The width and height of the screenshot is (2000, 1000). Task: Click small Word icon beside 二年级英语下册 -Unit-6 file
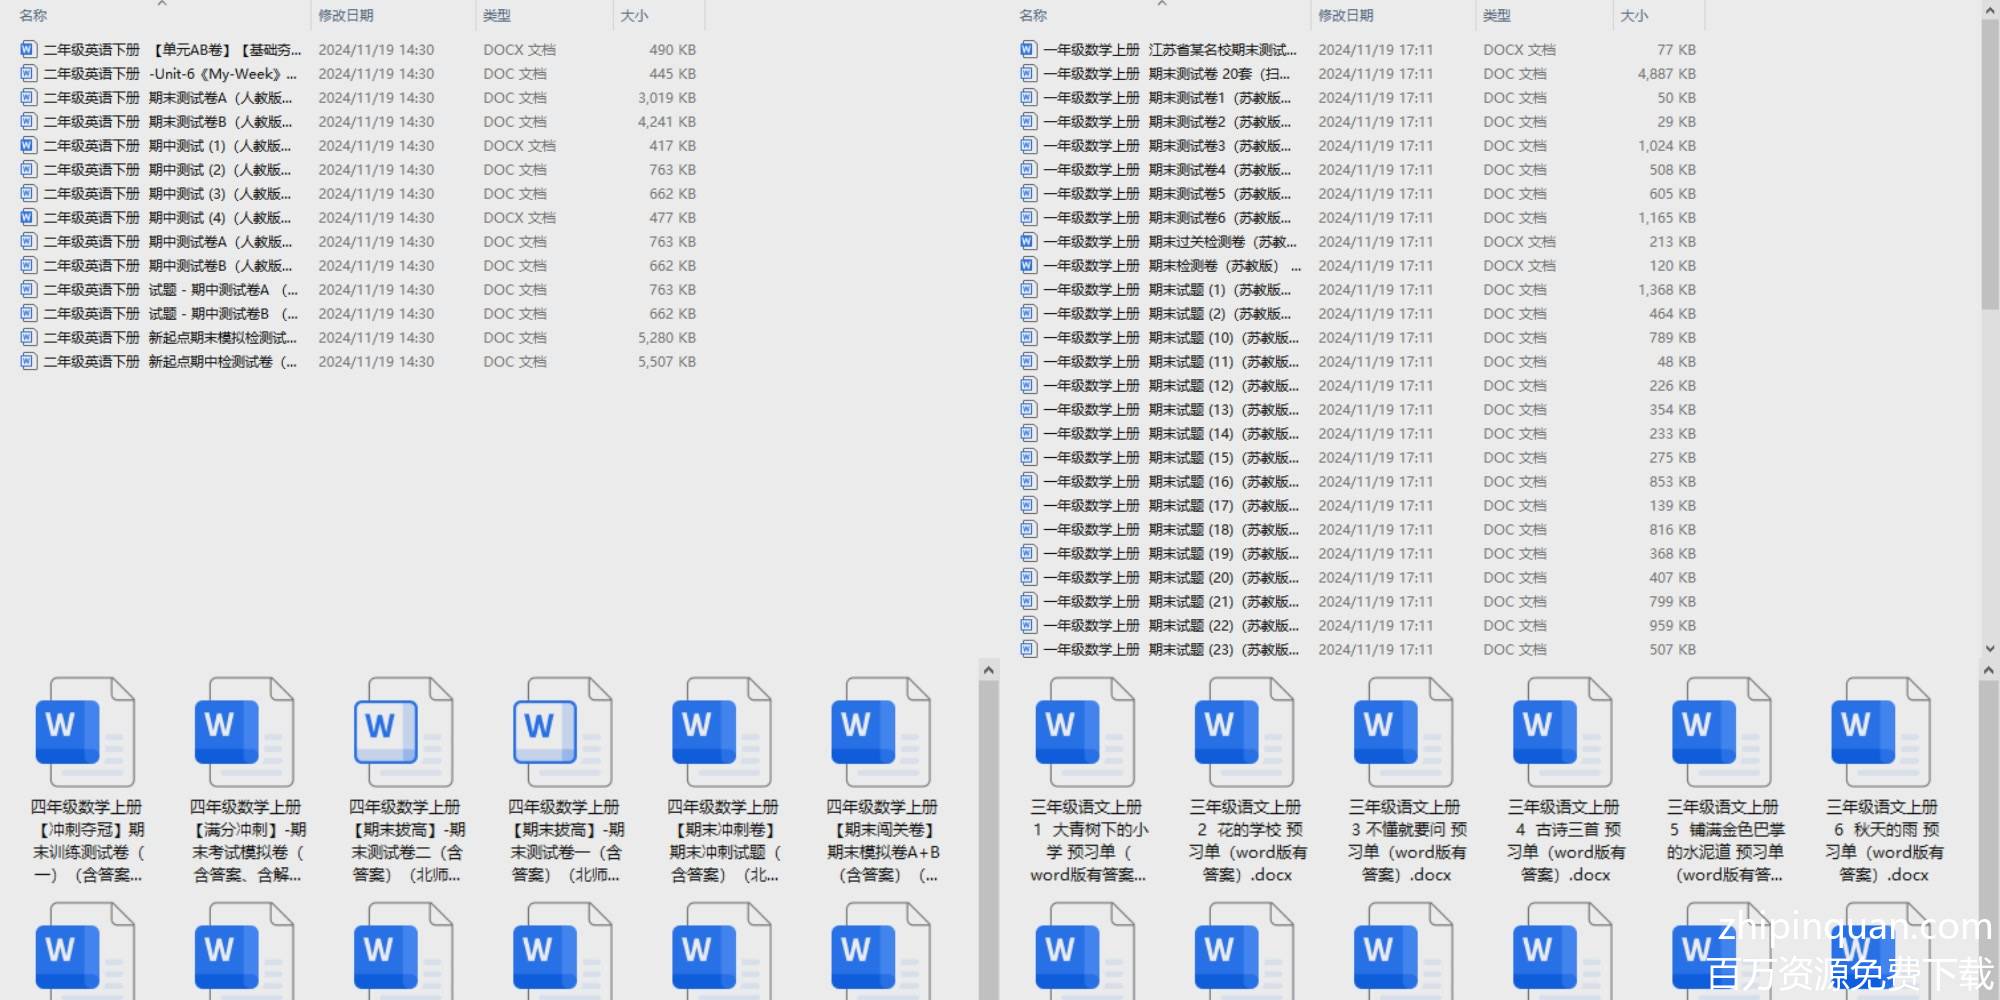point(28,74)
